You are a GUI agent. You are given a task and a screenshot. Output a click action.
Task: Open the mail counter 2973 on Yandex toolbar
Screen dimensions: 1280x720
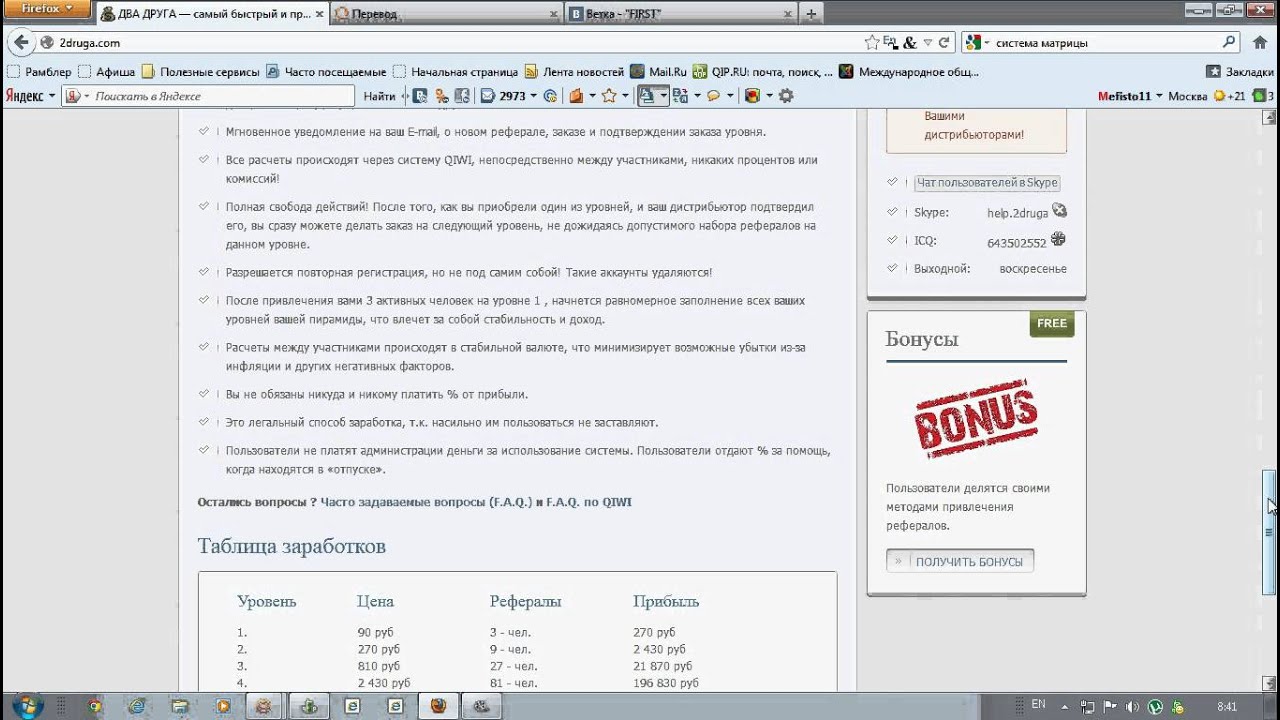coord(510,96)
